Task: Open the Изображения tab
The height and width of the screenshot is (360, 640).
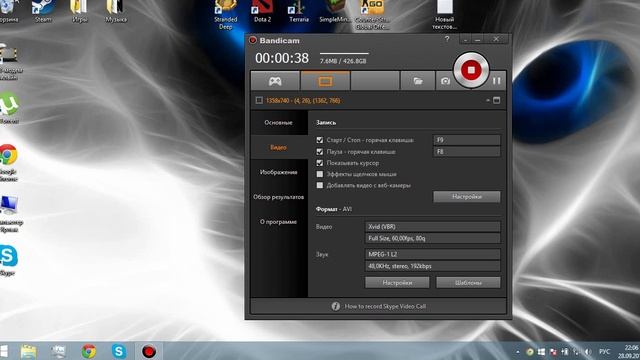Action: (x=278, y=172)
